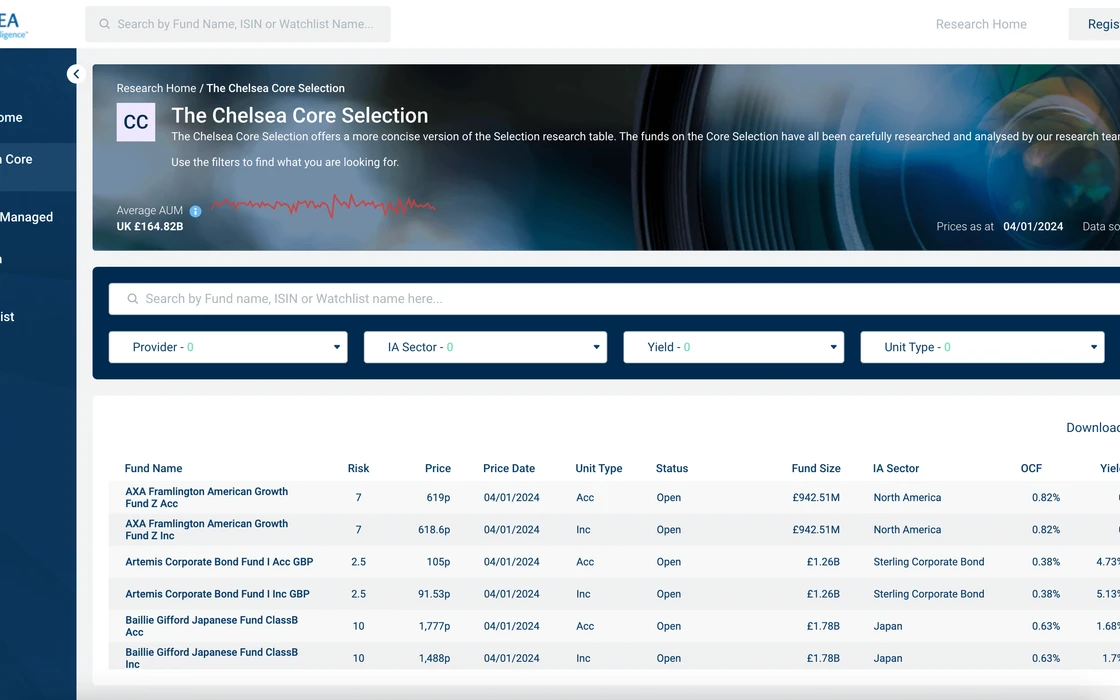
Task: Sort by Risk column header
Action: [359, 469]
